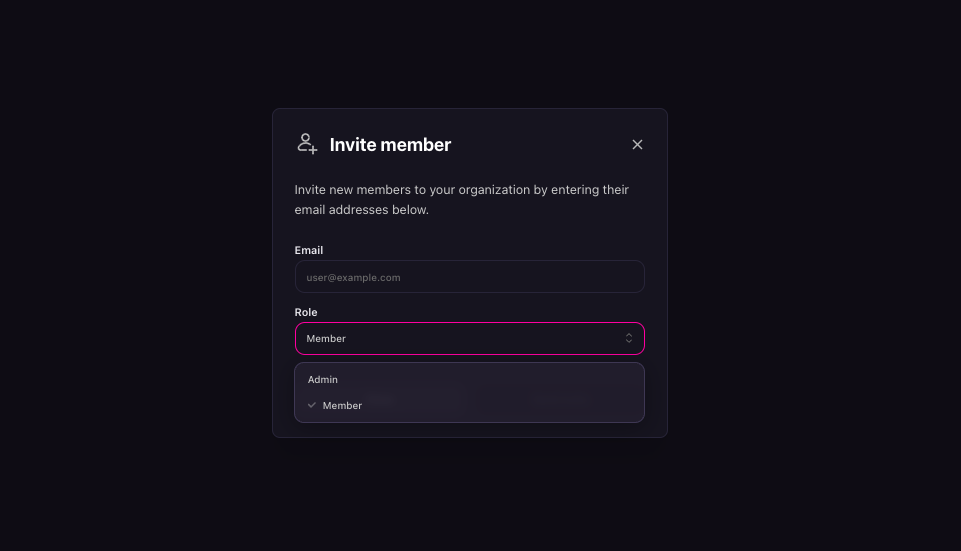Click the words 'email addresses below' in description
This screenshot has width=961, height=551.
(x=362, y=210)
